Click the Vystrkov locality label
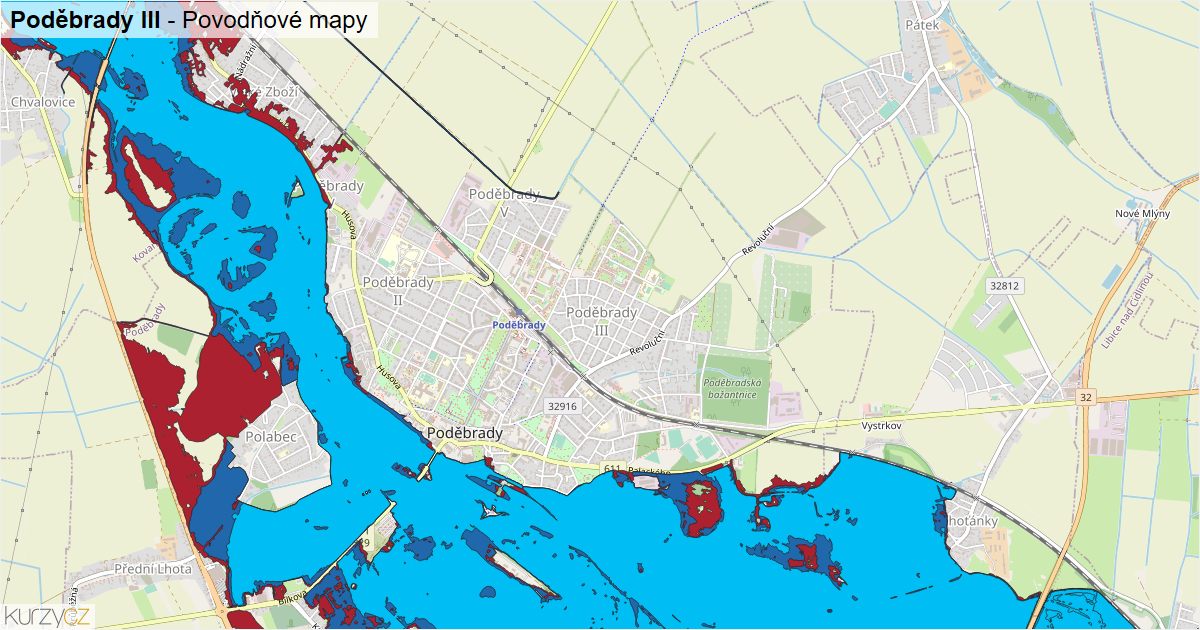Image resolution: width=1200 pixels, height=630 pixels. 882,425
